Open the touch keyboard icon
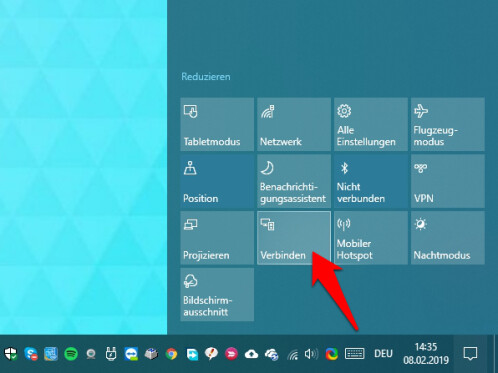 354,354
